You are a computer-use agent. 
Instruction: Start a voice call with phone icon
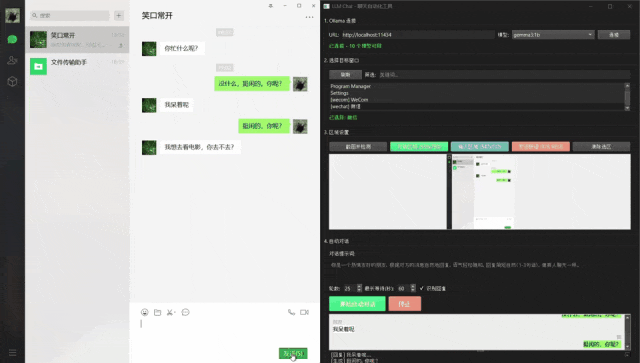[291, 312]
